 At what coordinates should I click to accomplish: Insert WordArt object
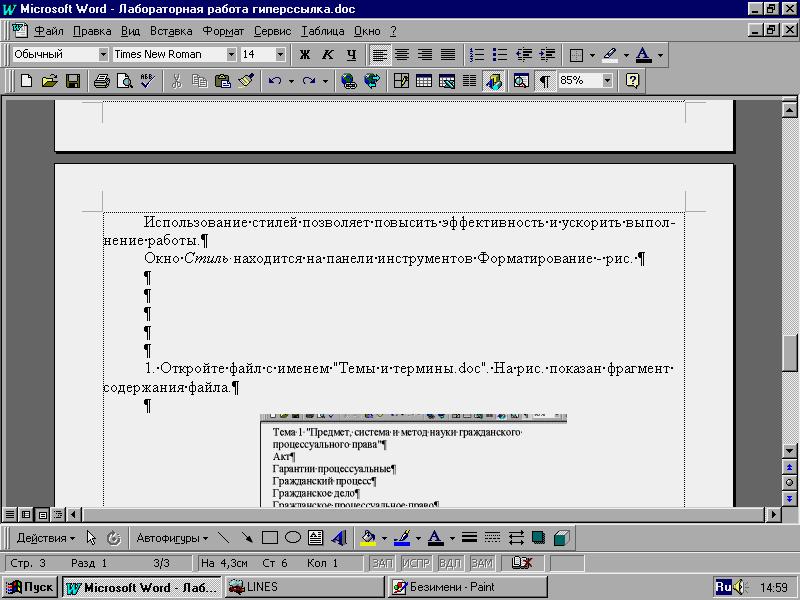click(339, 538)
